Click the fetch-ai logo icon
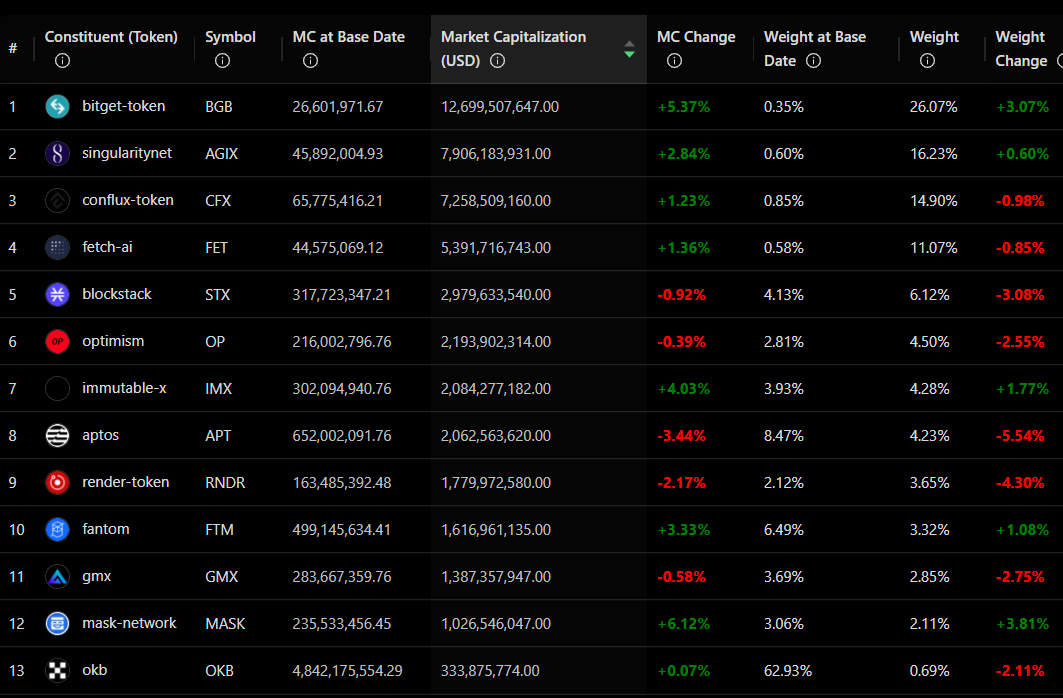 58,247
